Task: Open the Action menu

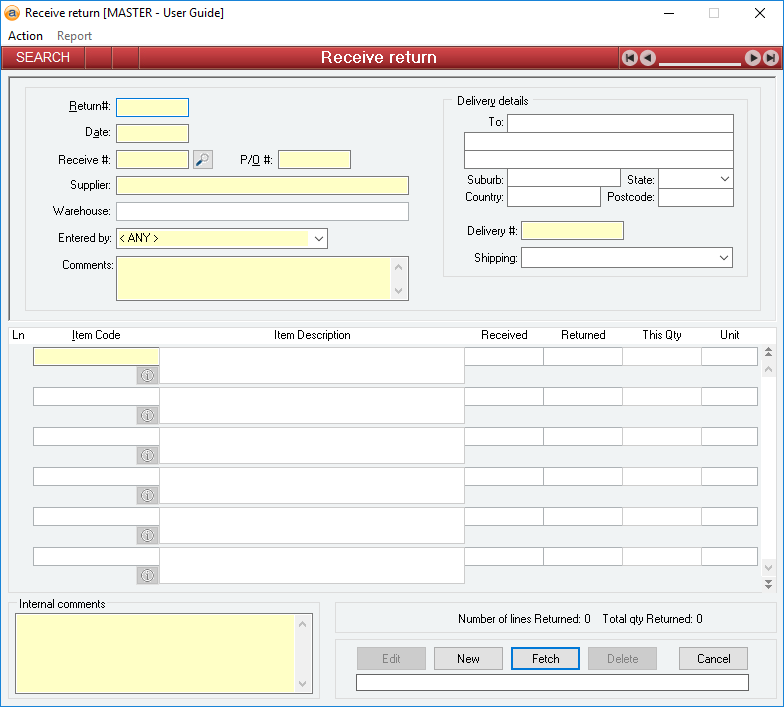Action: 25,36
